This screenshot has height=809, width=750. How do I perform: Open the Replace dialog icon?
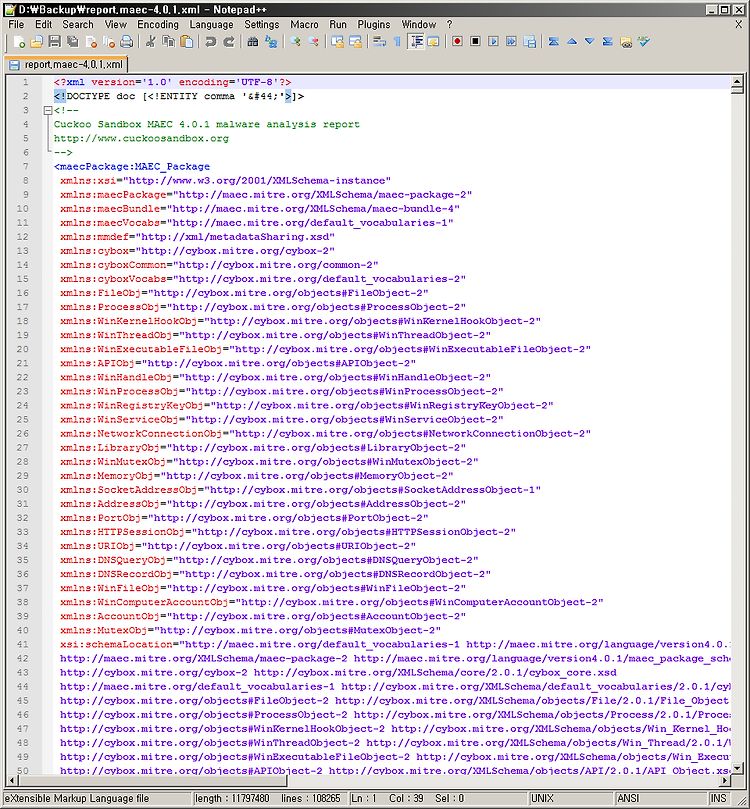click(x=271, y=42)
